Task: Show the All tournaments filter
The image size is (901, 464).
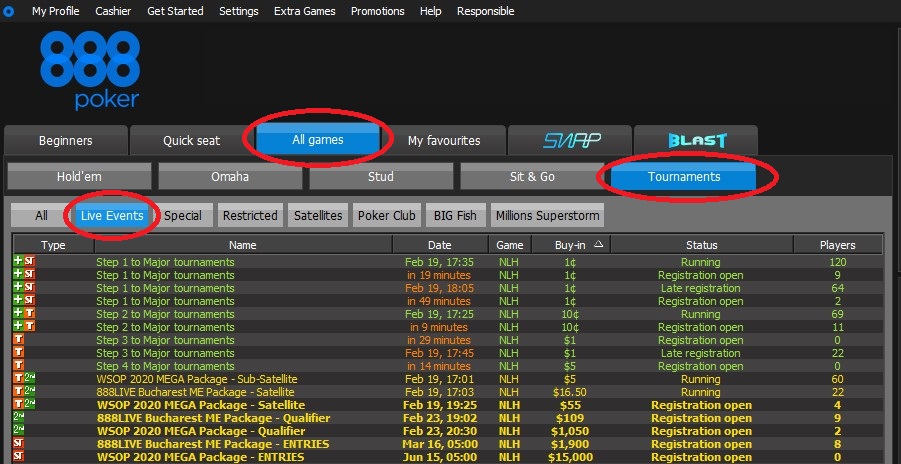Action: [x=41, y=216]
